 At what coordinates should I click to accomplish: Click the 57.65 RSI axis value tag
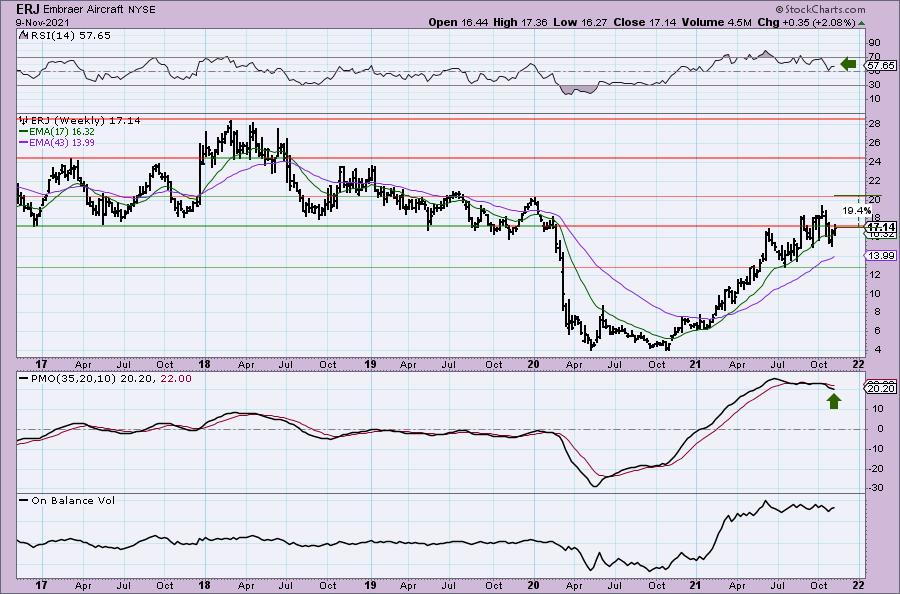881,65
